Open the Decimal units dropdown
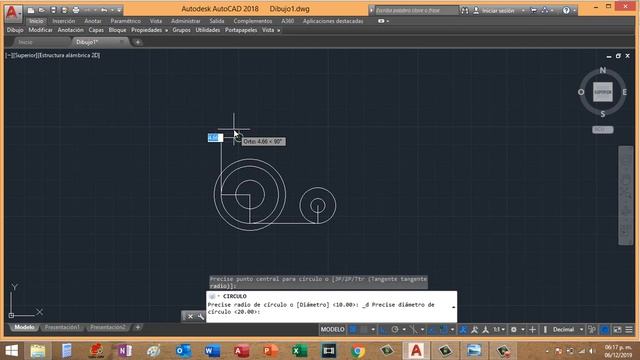The width and height of the screenshot is (640, 360). [x=567, y=329]
